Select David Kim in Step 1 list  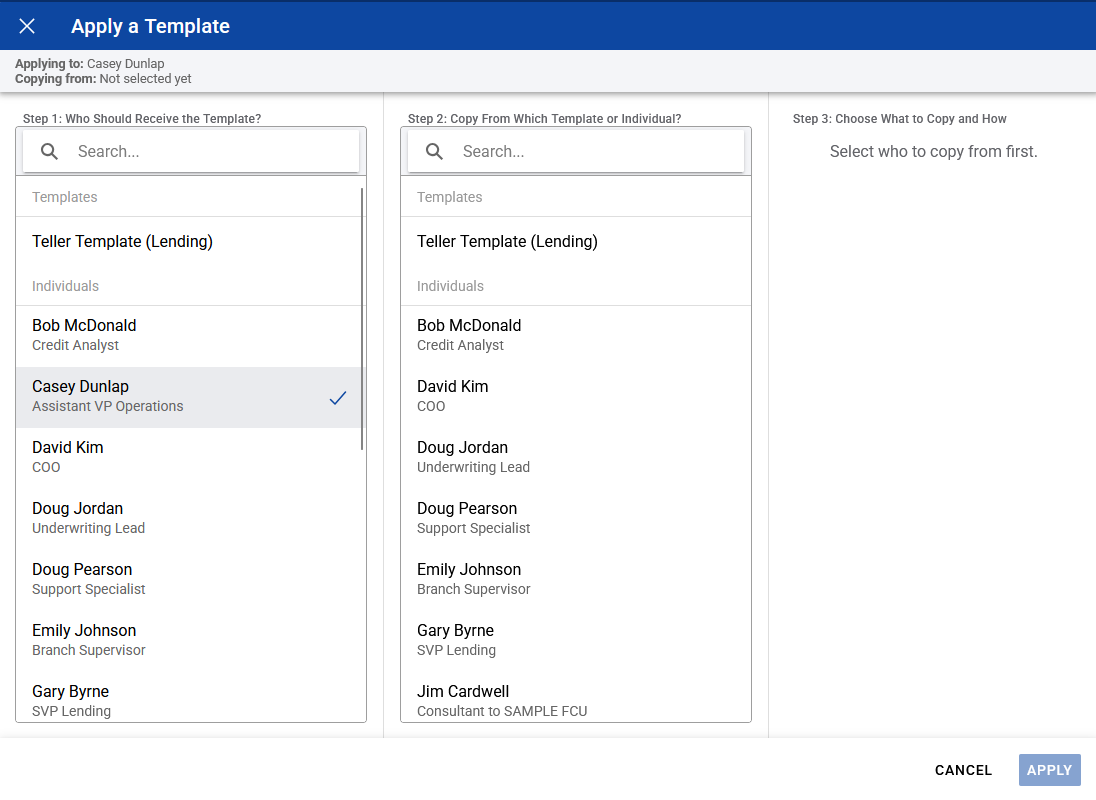point(189,458)
